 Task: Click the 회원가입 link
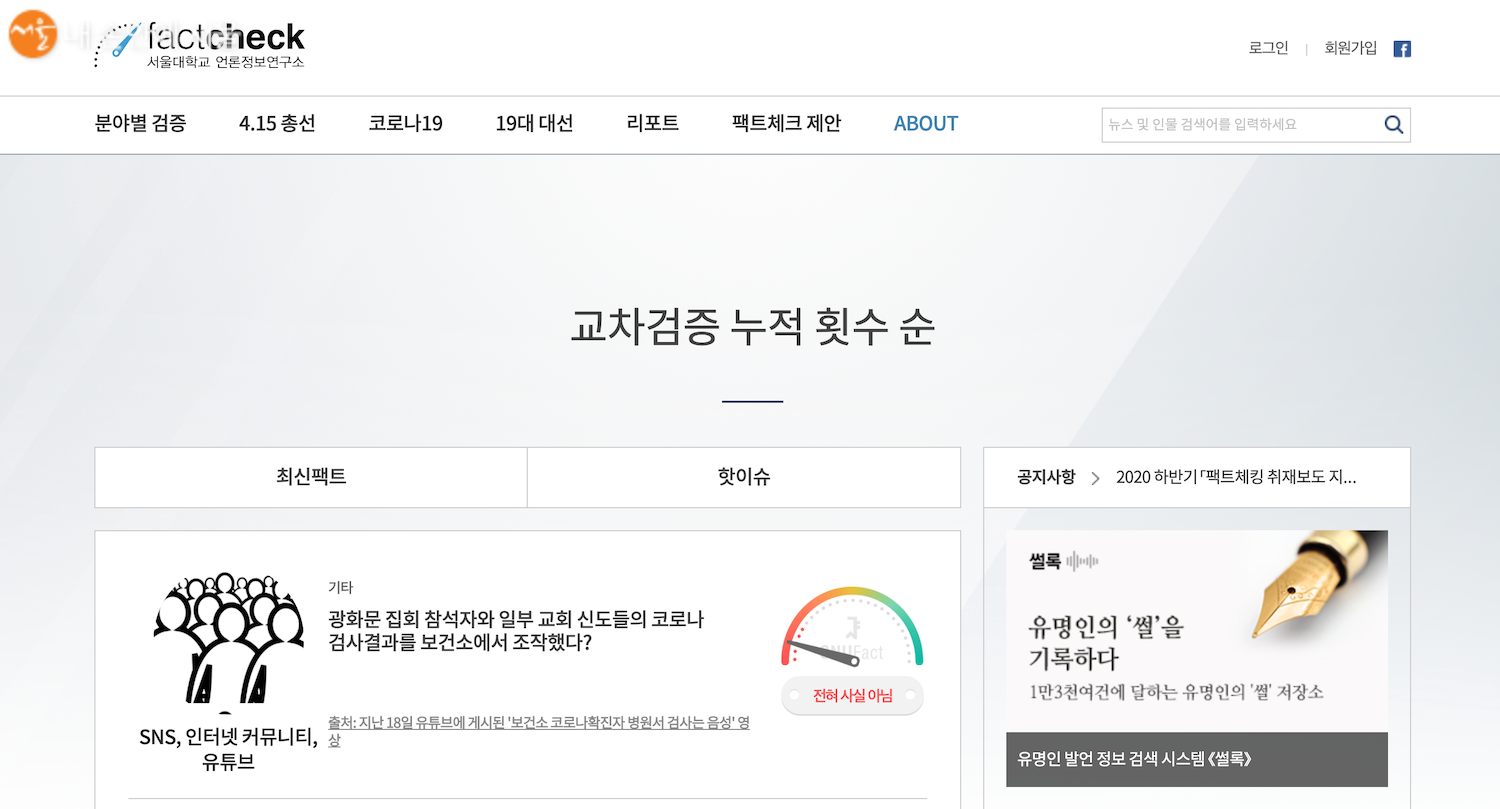1350,48
